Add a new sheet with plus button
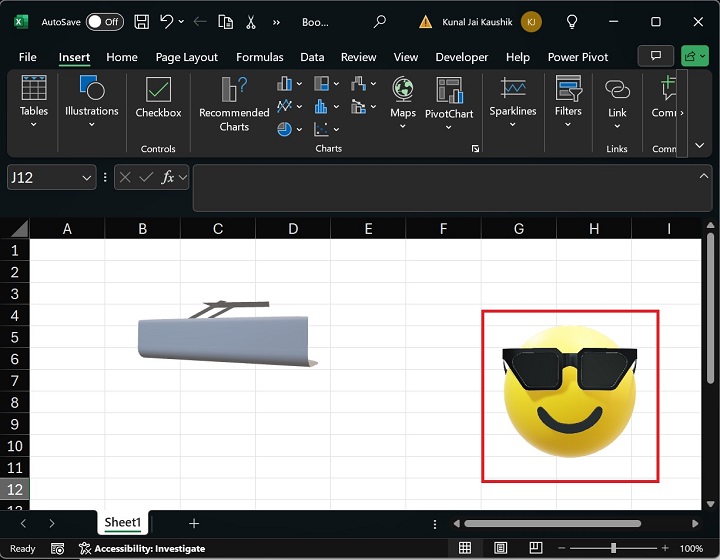This screenshot has height=560, width=720. 194,523
